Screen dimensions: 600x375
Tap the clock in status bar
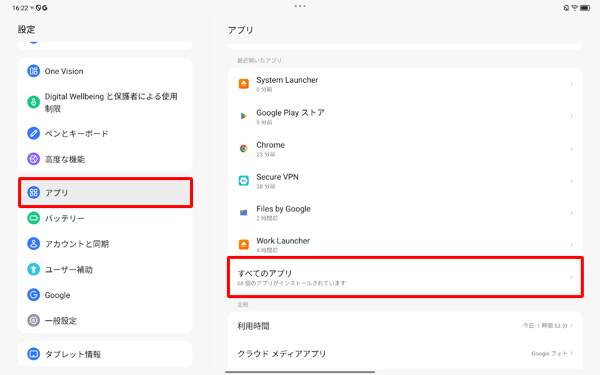20,8
